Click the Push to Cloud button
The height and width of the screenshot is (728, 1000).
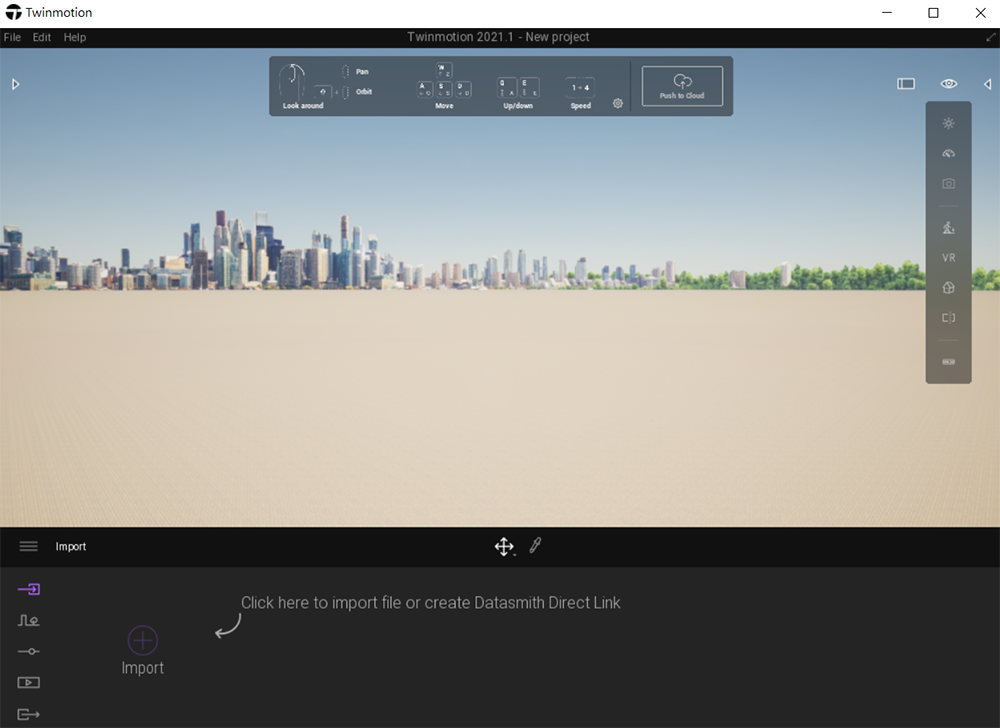pyautogui.click(x=682, y=86)
